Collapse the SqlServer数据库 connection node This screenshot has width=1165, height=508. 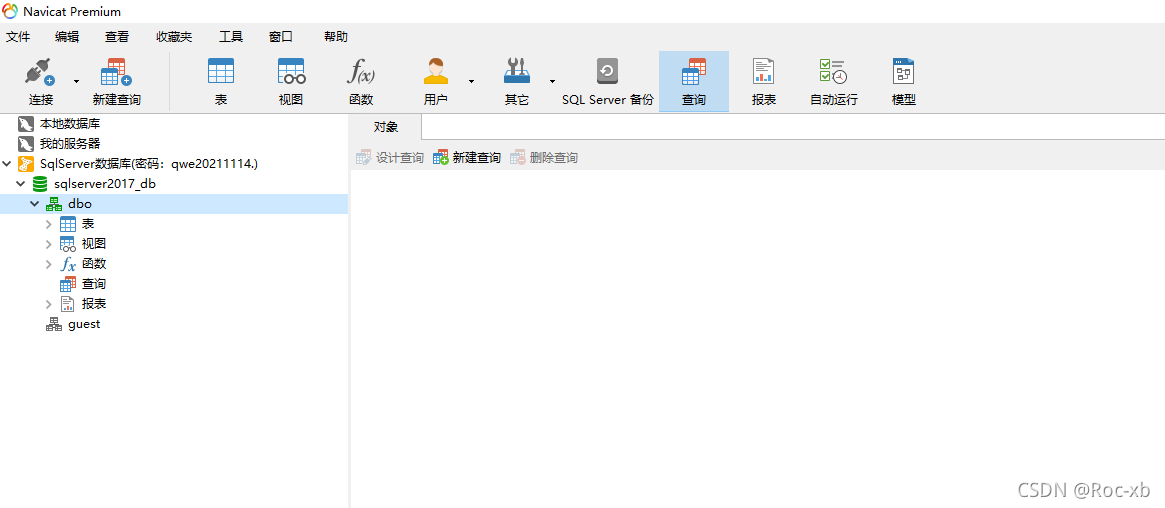(x=7, y=163)
